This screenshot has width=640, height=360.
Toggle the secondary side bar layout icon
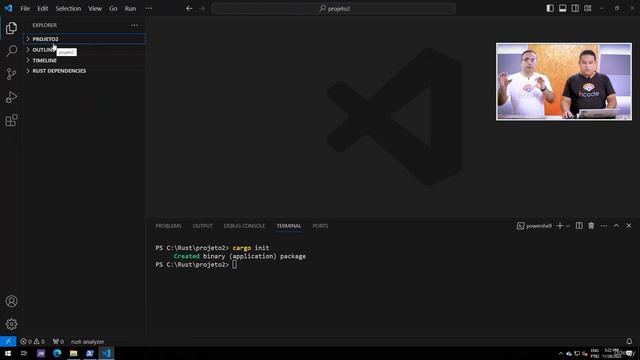[x=575, y=8]
